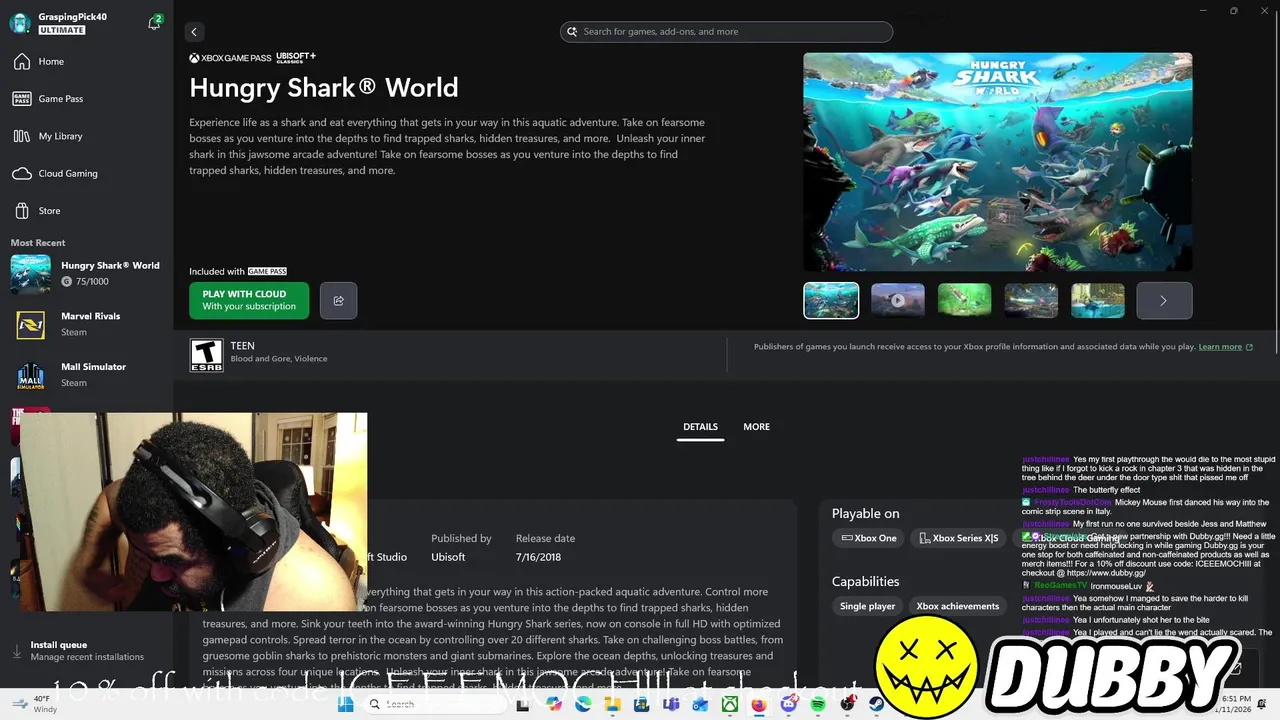
Task: Open Marvel Rivals in Most Recent
Action: 87,324
